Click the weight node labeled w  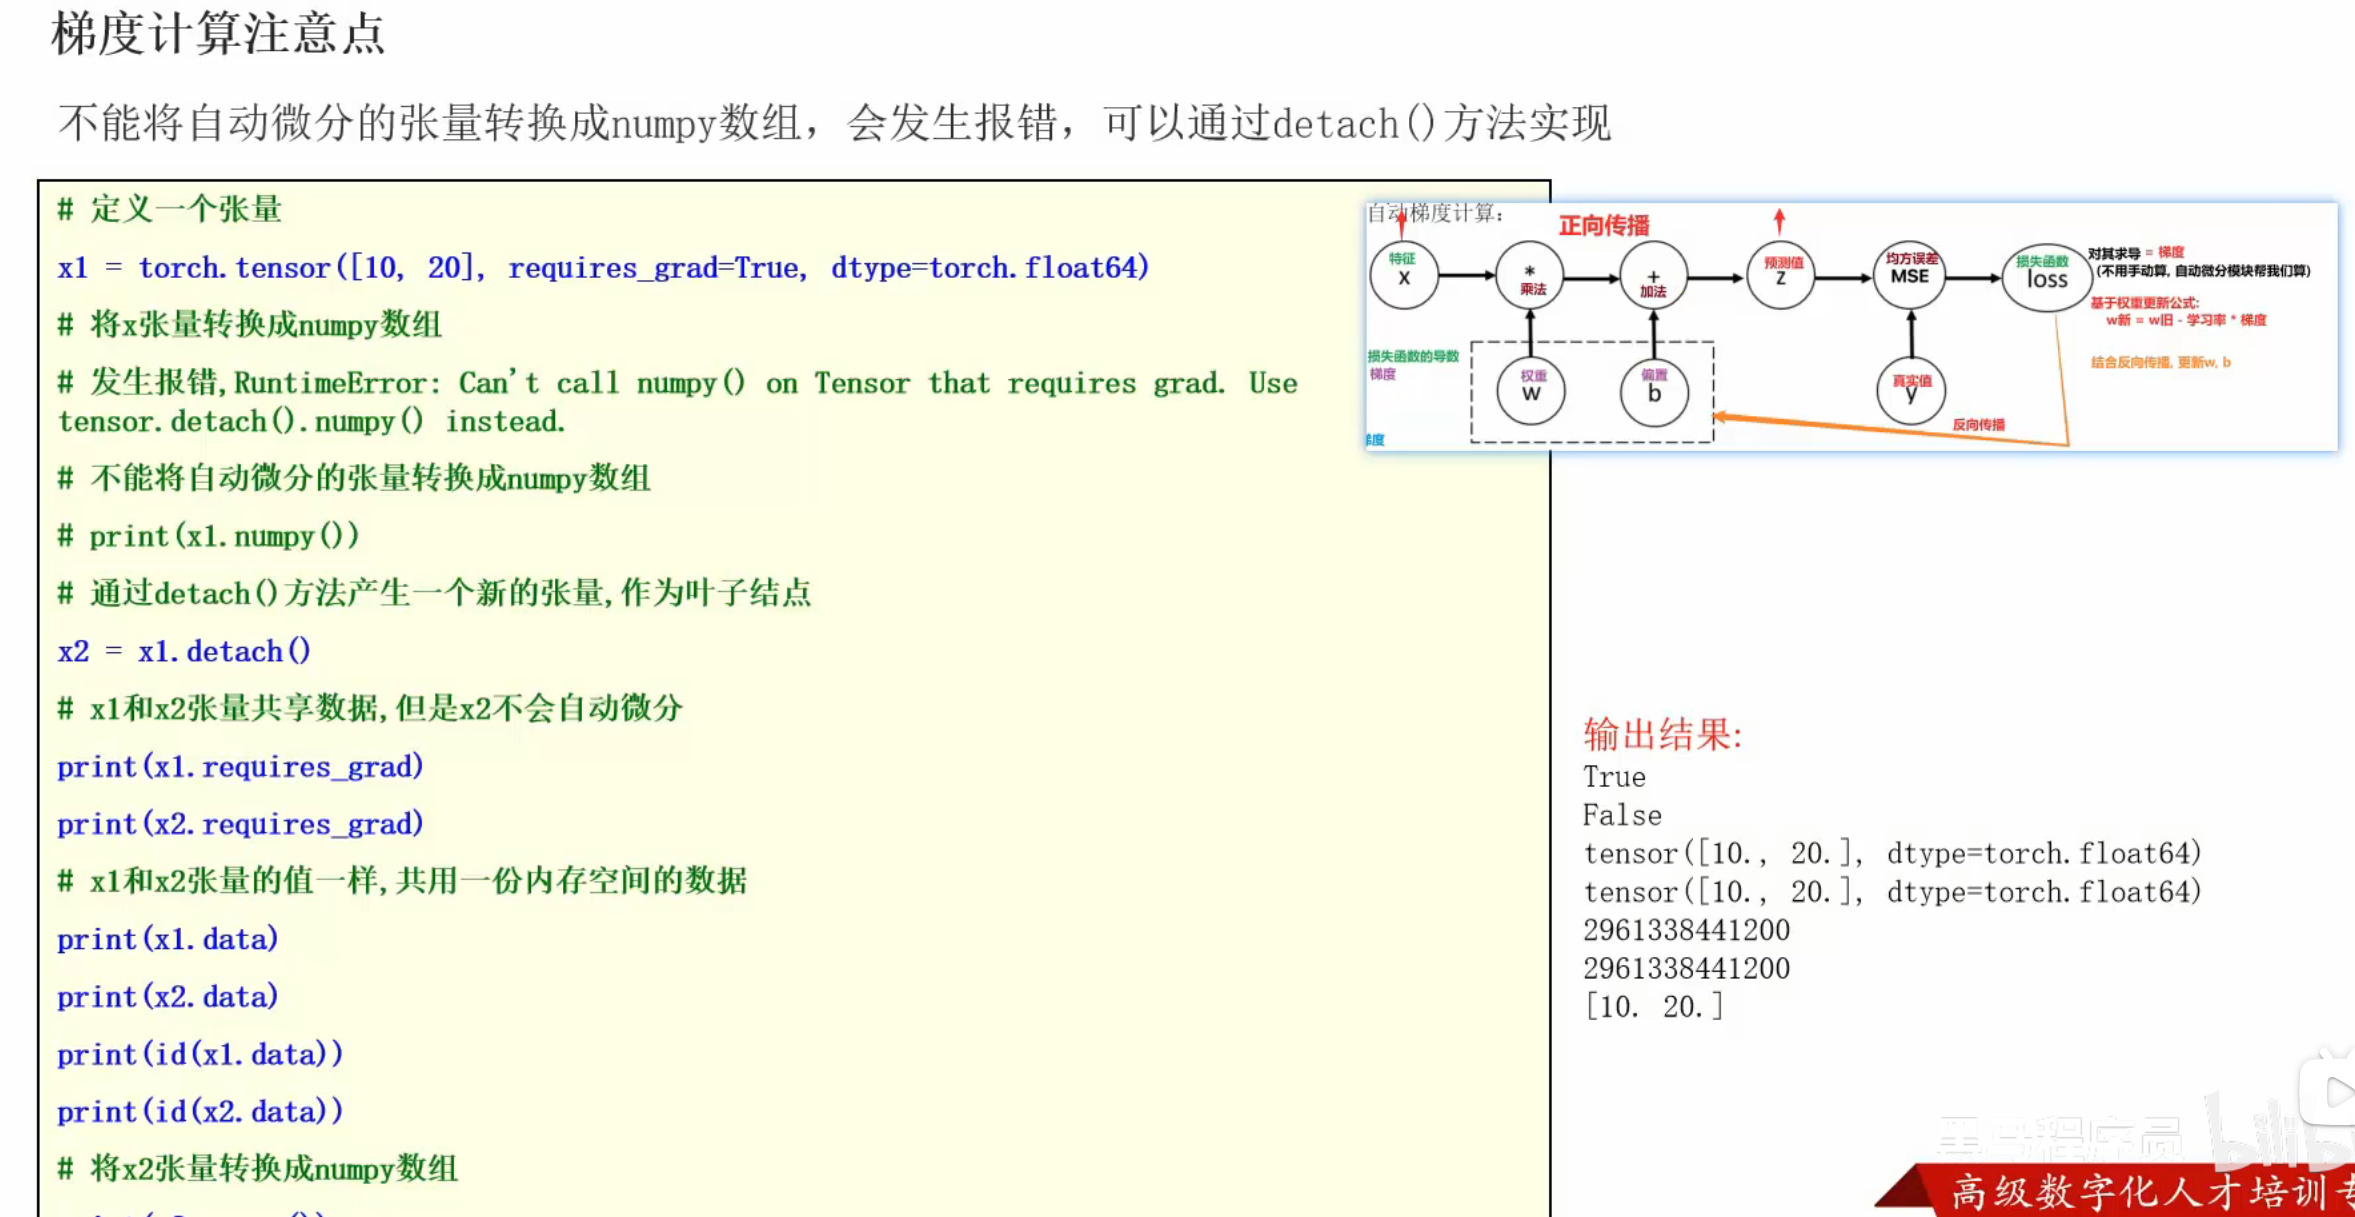pyautogui.click(x=1530, y=391)
